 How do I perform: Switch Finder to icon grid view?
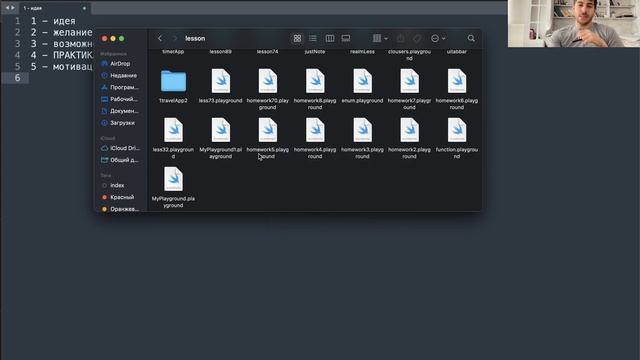(x=297, y=38)
